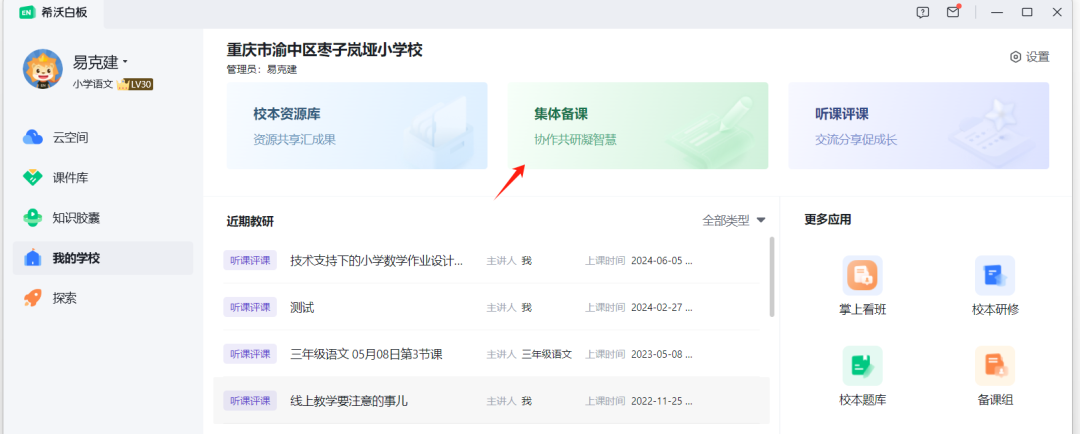Click the 我的学校 menu label
1080x434 pixels.
[x=76, y=258]
